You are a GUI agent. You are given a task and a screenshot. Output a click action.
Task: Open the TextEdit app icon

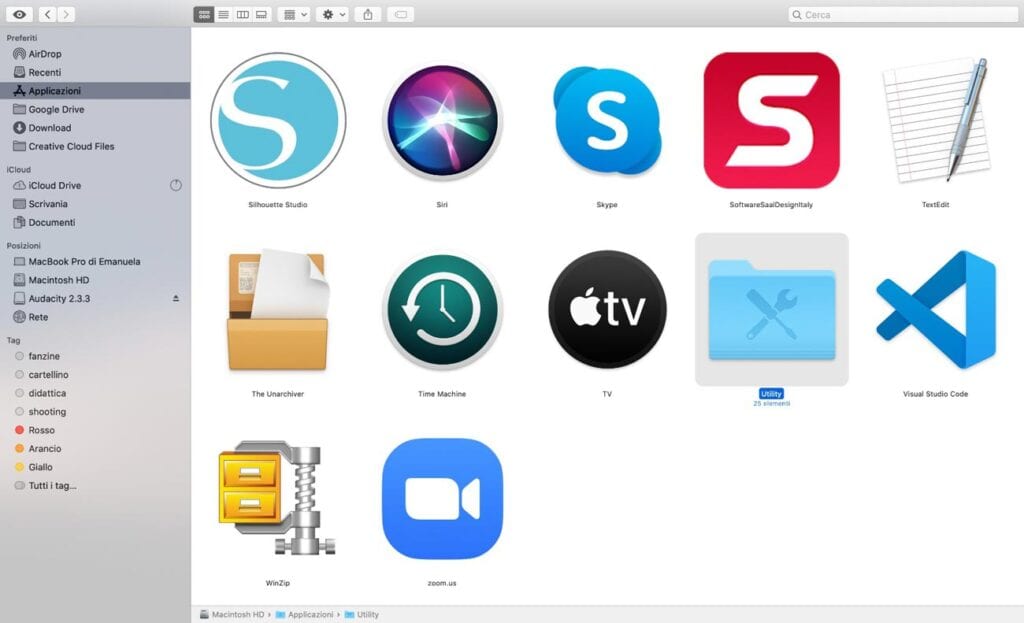click(936, 121)
